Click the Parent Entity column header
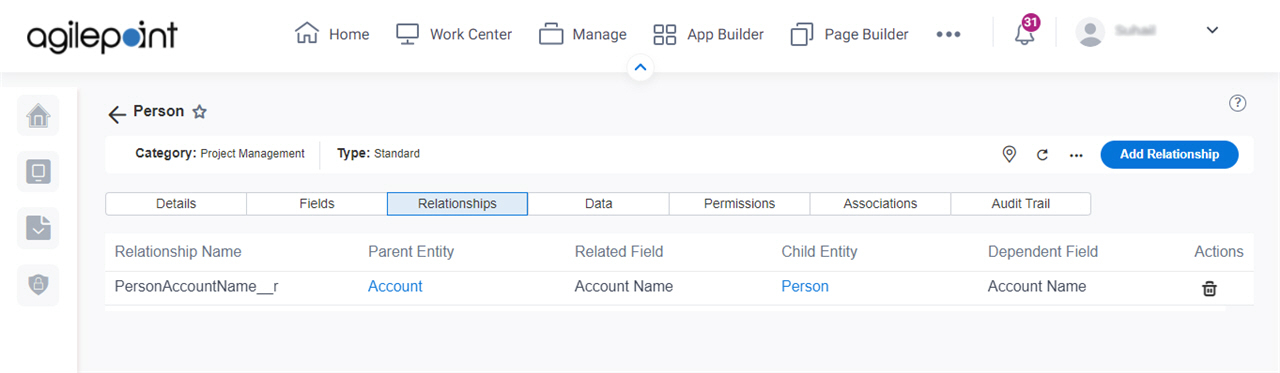 click(x=411, y=251)
